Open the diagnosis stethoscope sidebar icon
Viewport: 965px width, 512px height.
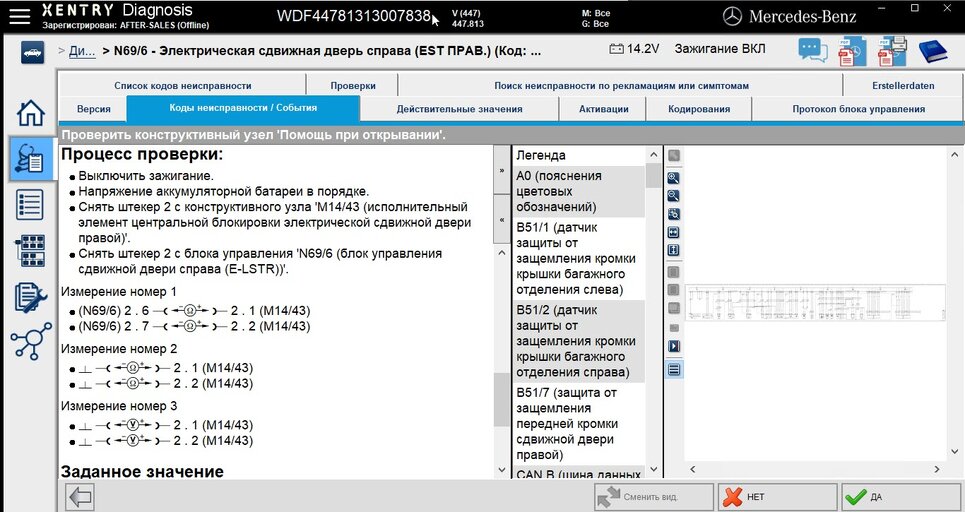[31, 159]
